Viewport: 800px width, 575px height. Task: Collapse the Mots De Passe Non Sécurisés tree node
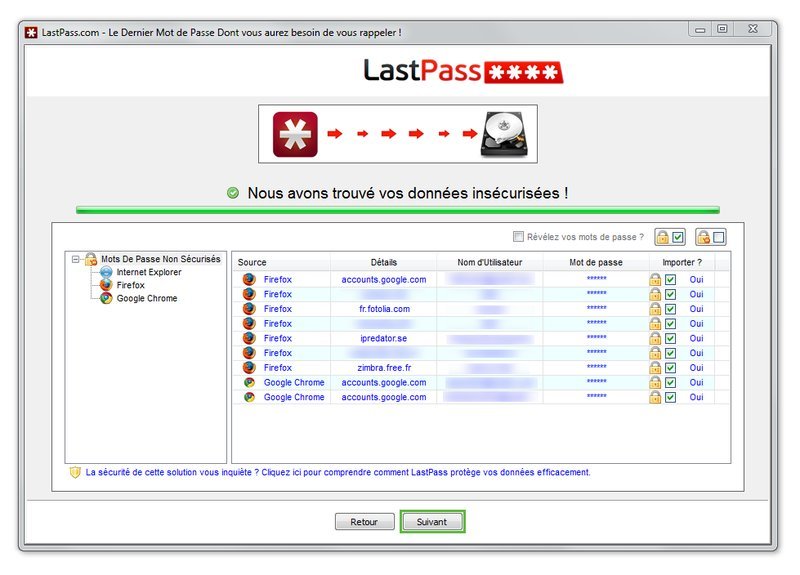[76, 259]
